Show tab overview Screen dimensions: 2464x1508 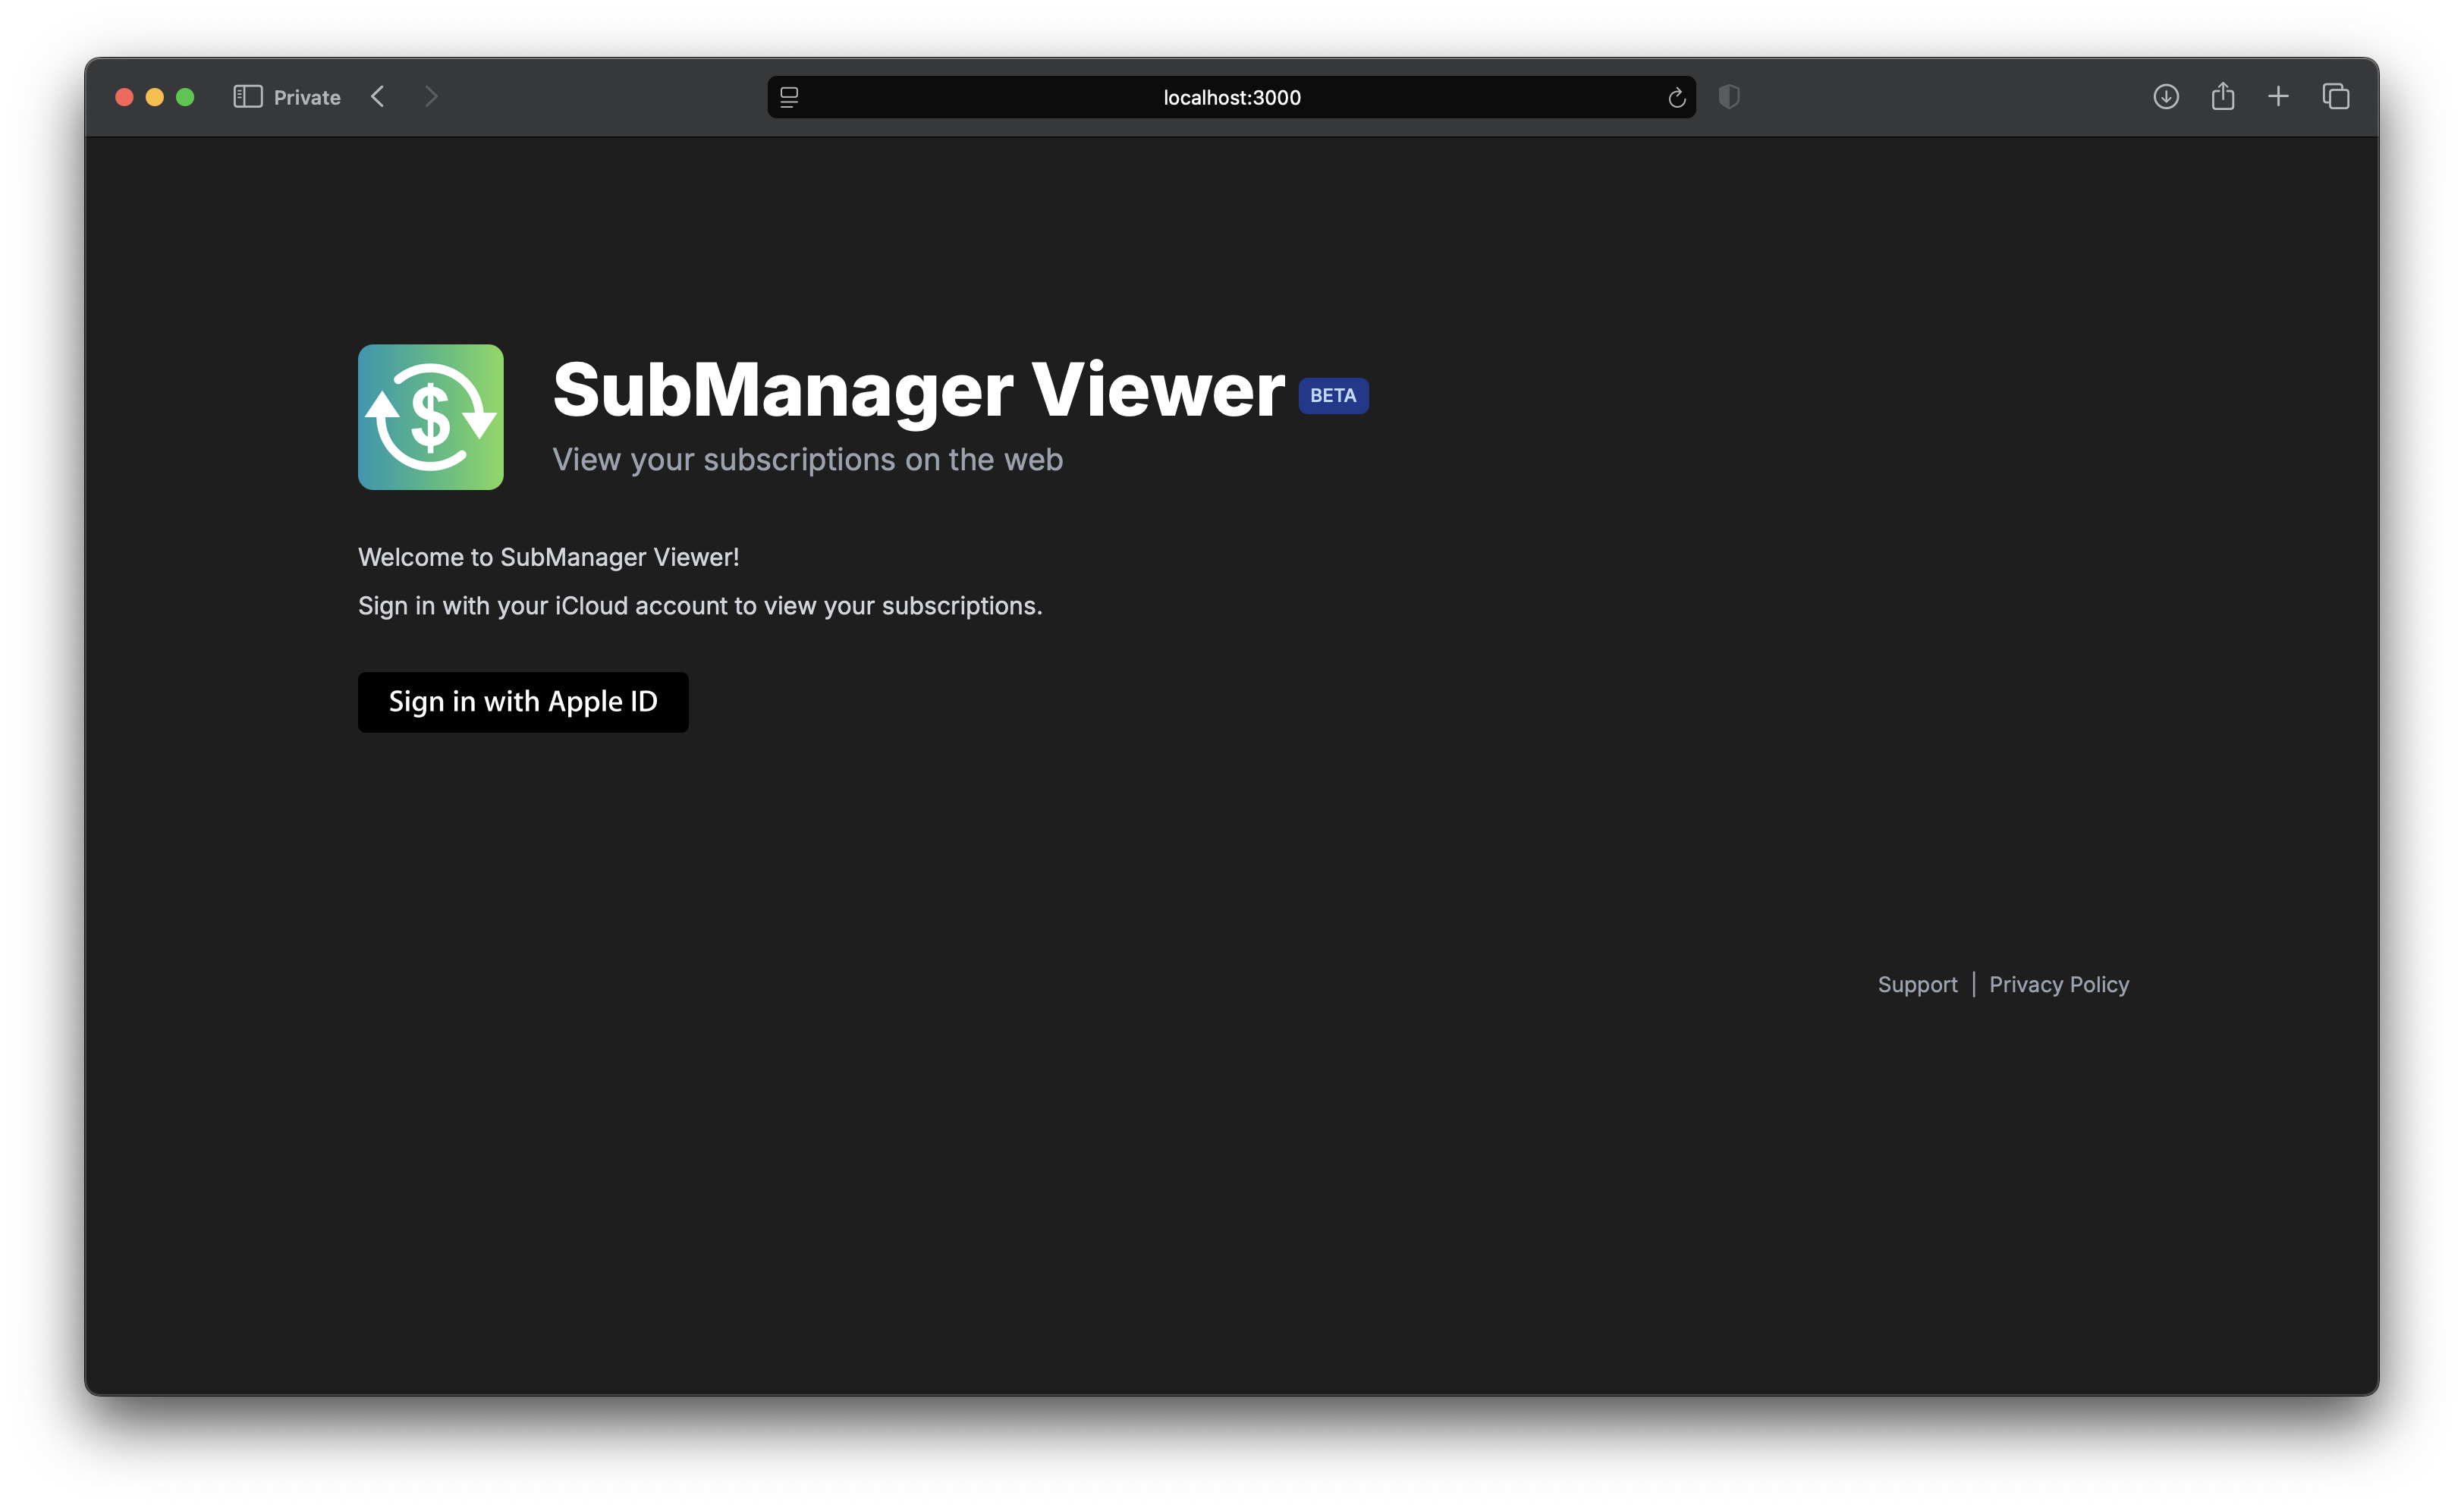[2336, 97]
